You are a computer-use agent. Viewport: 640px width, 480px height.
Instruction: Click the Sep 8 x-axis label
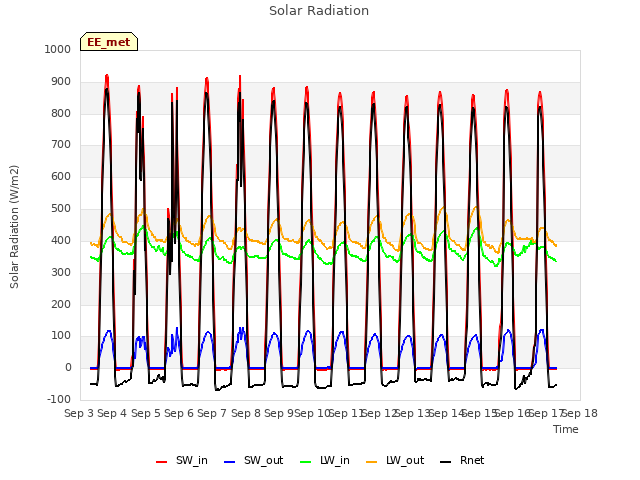coord(246,413)
